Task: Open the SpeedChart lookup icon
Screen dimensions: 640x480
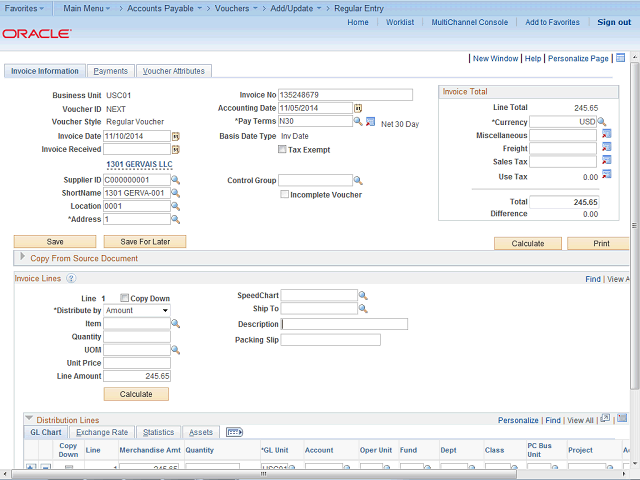Action: [363, 296]
